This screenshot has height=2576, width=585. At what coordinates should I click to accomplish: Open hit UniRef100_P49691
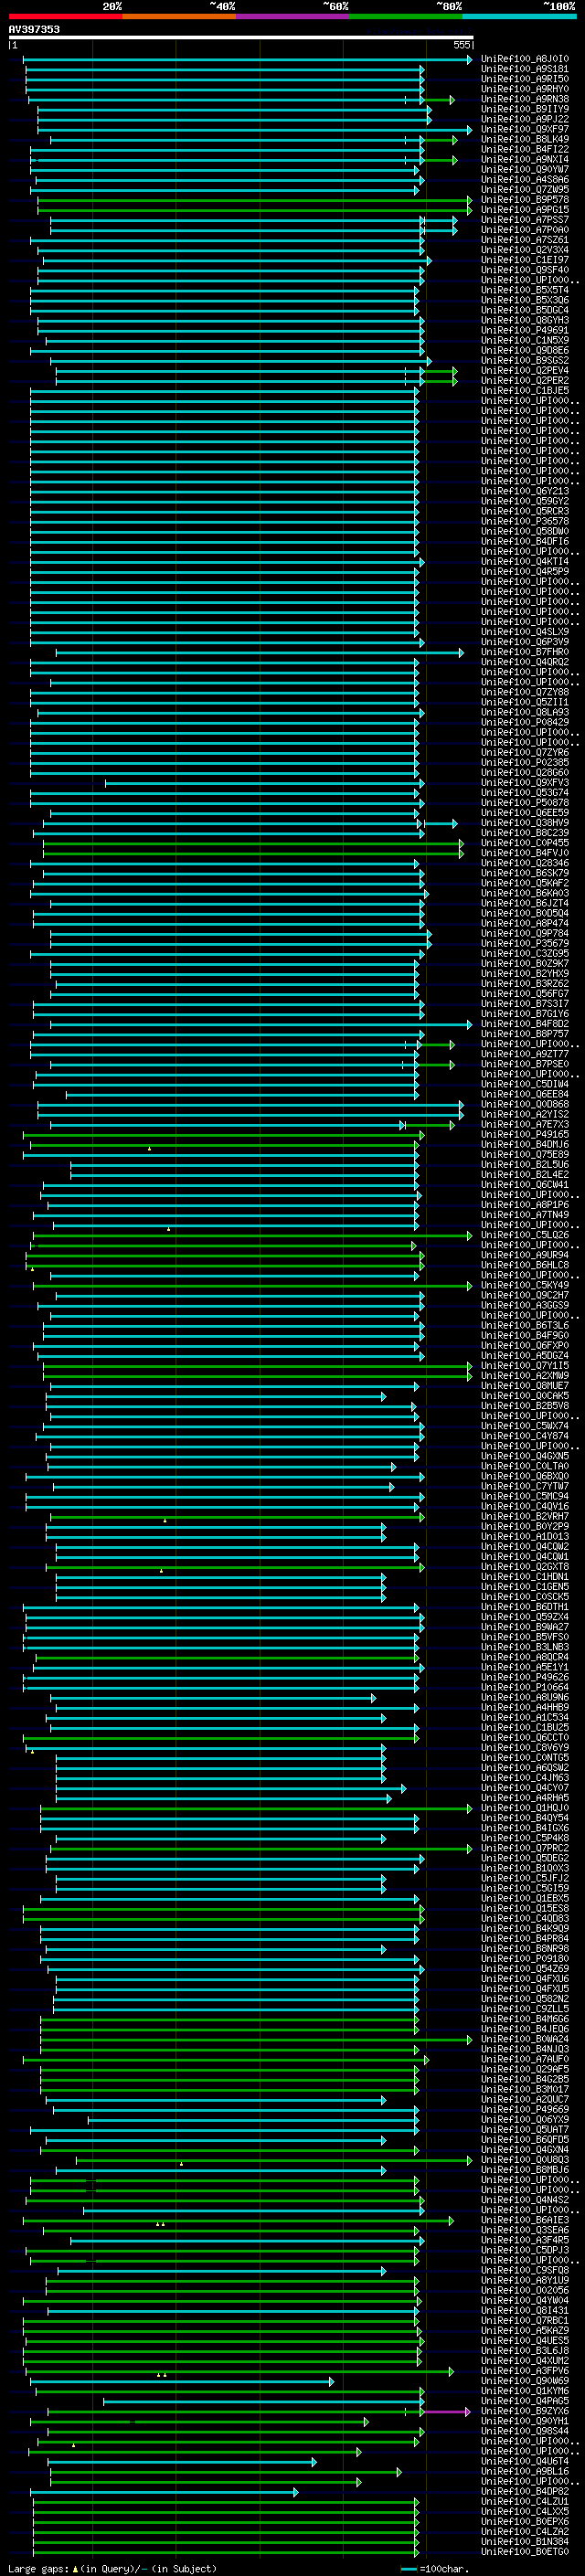click(x=525, y=330)
